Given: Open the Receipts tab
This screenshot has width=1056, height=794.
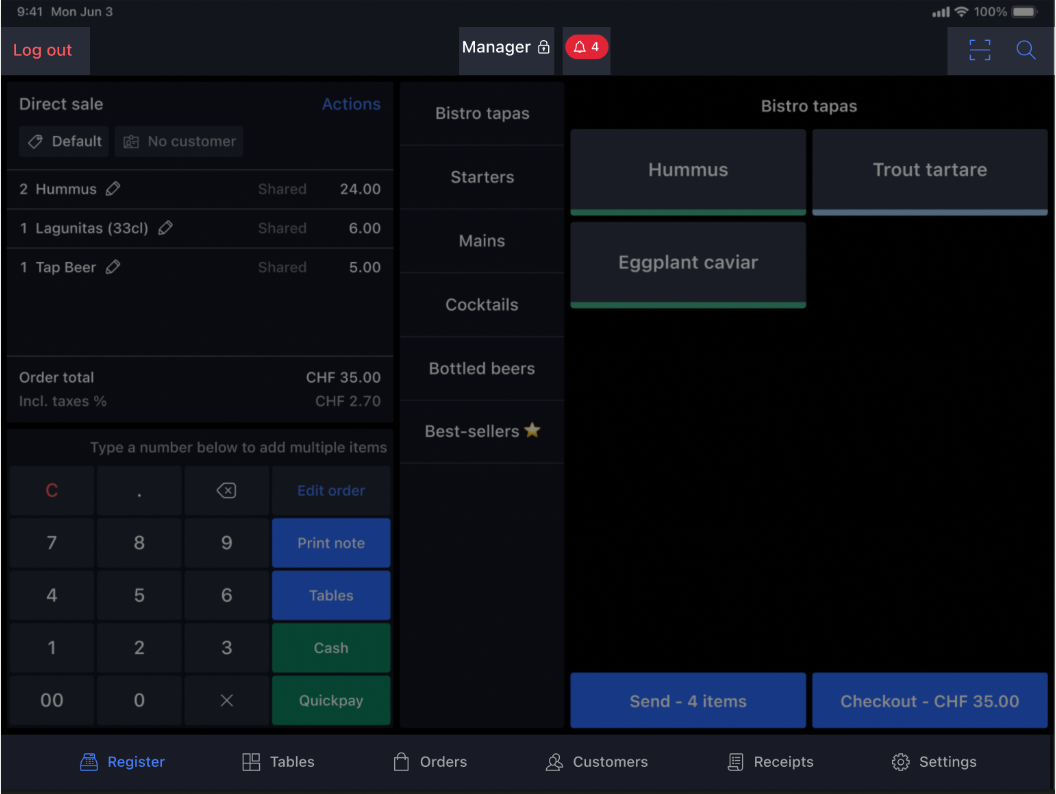Looking at the screenshot, I should pos(769,762).
